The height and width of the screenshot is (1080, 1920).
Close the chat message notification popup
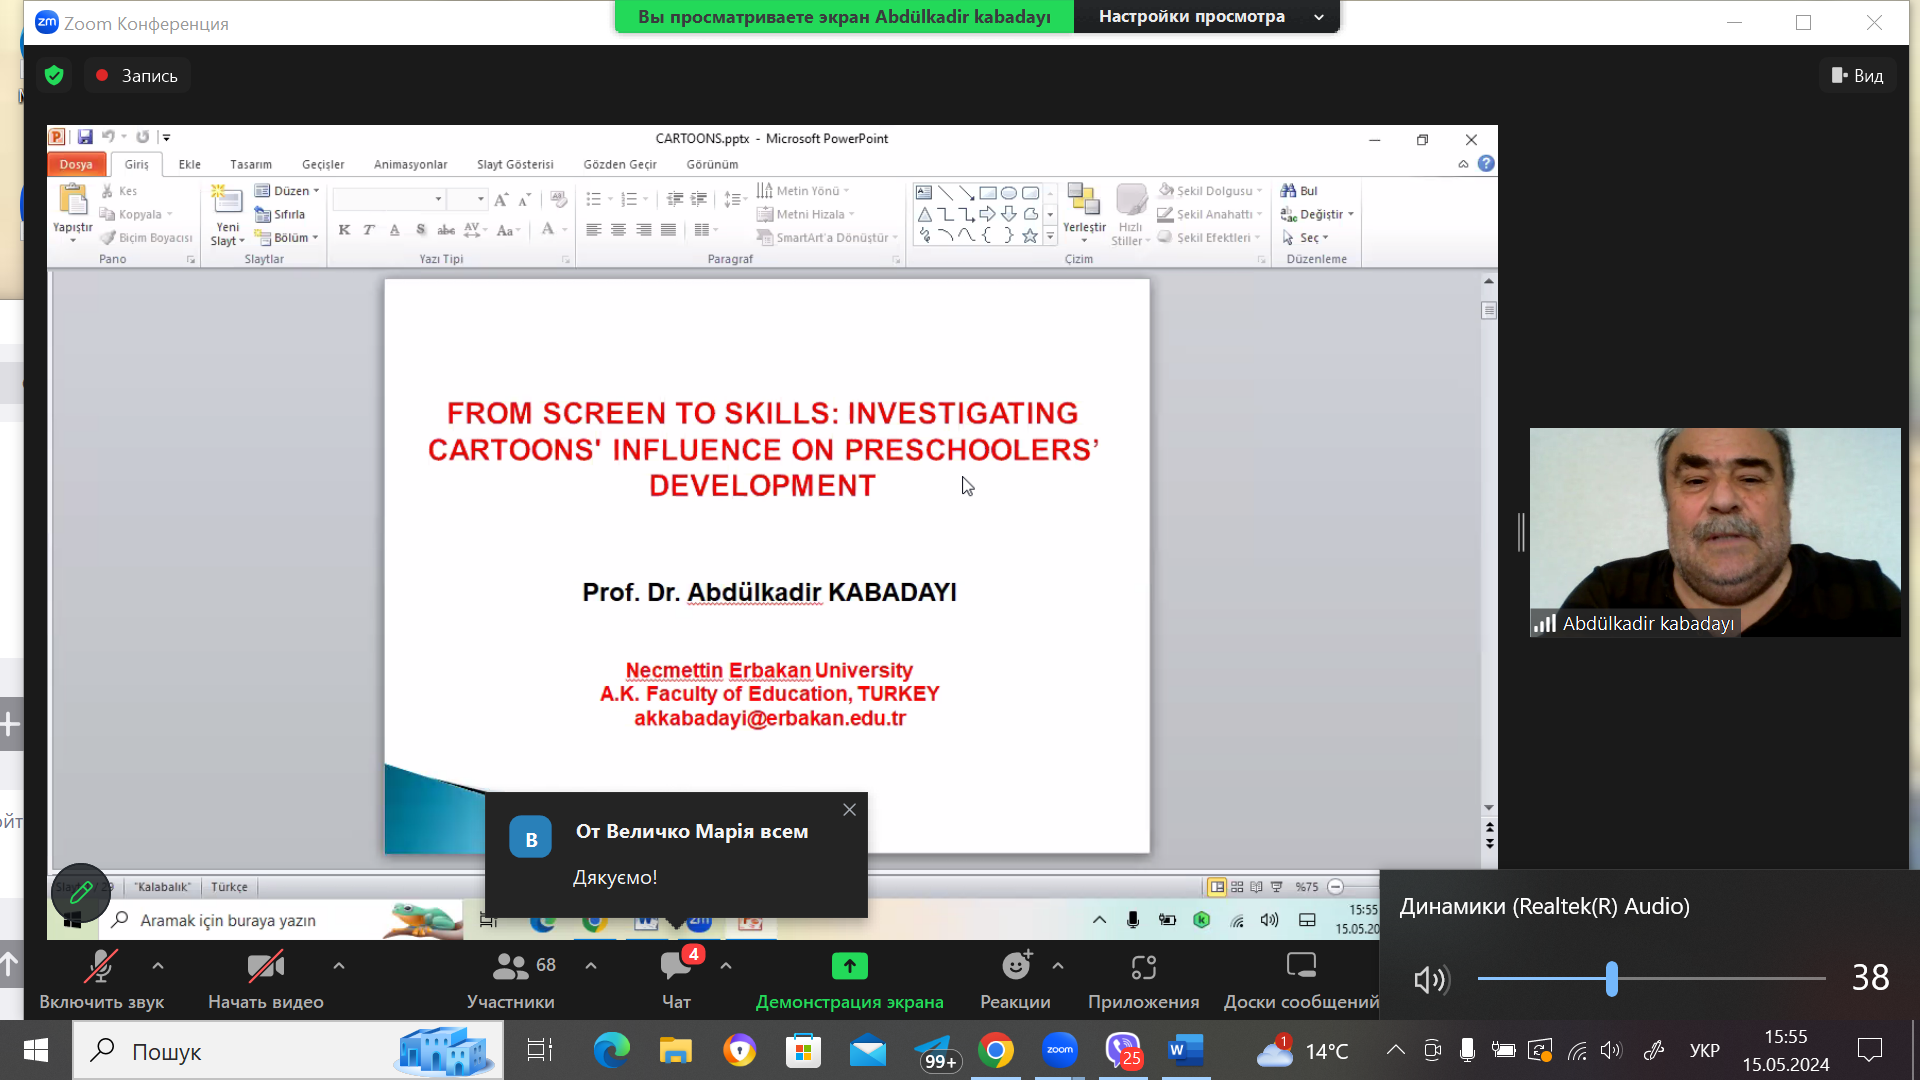(x=849, y=810)
